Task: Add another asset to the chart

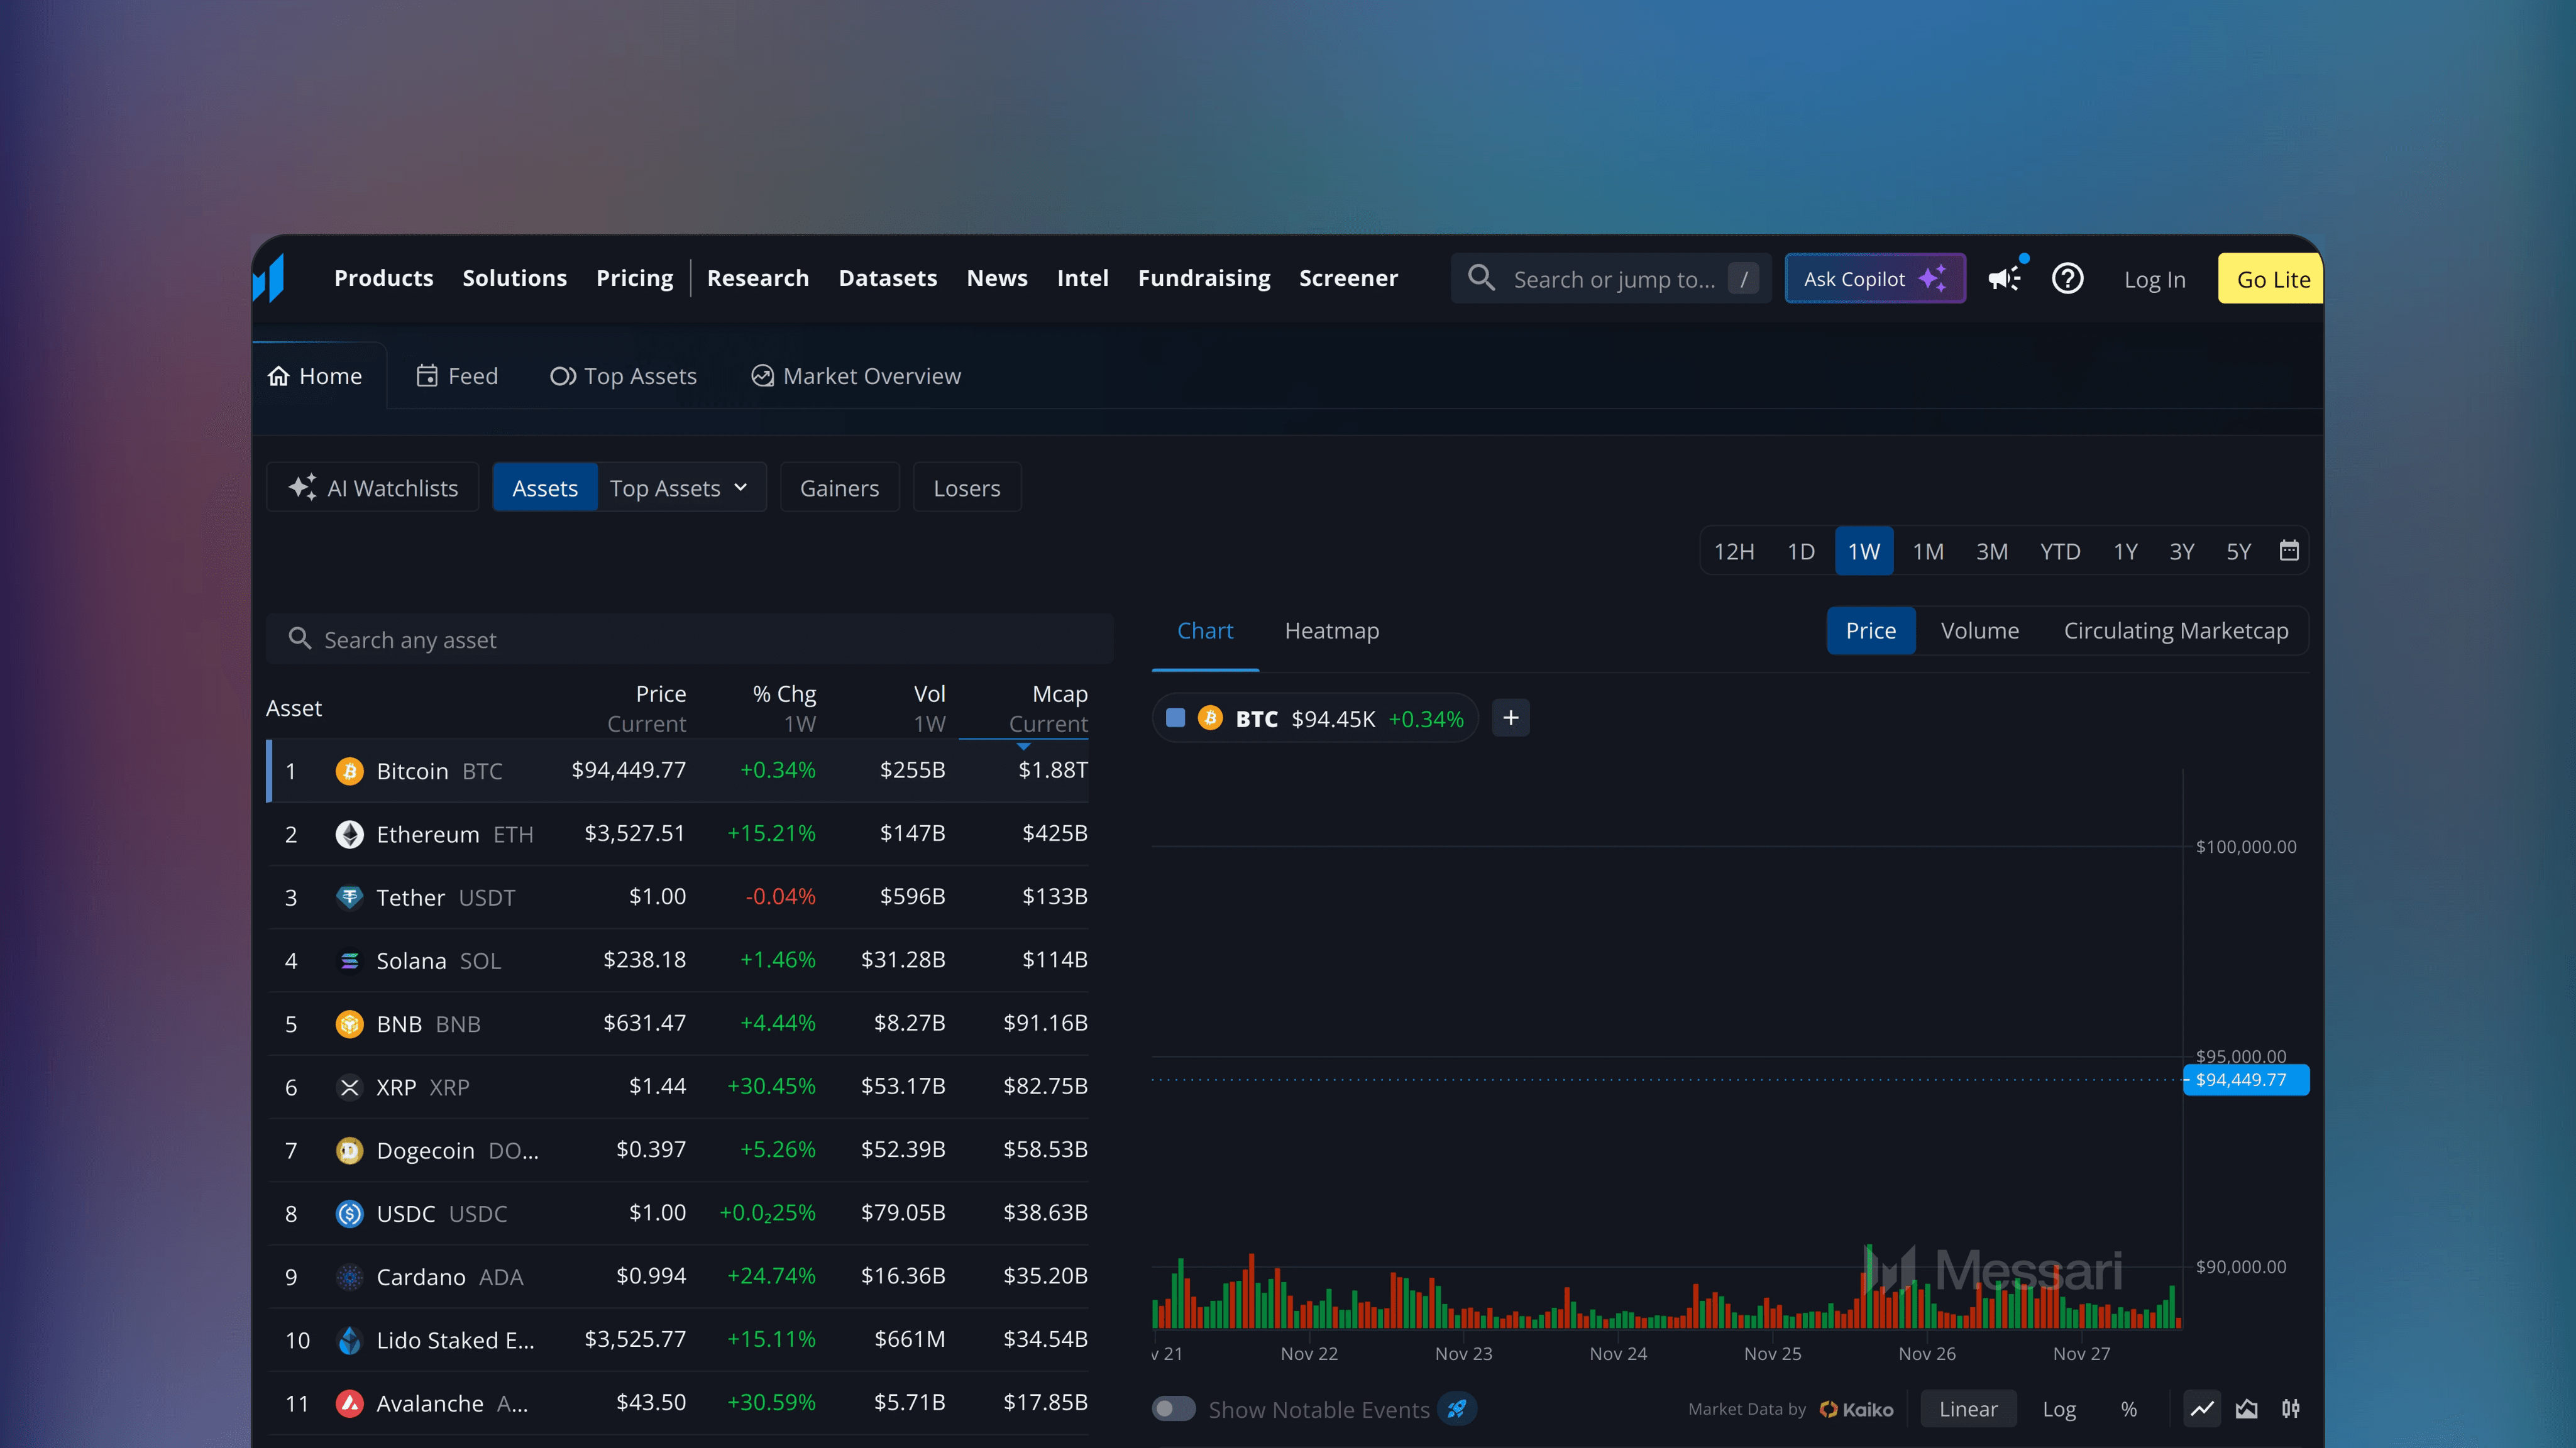Action: pyautogui.click(x=1510, y=717)
